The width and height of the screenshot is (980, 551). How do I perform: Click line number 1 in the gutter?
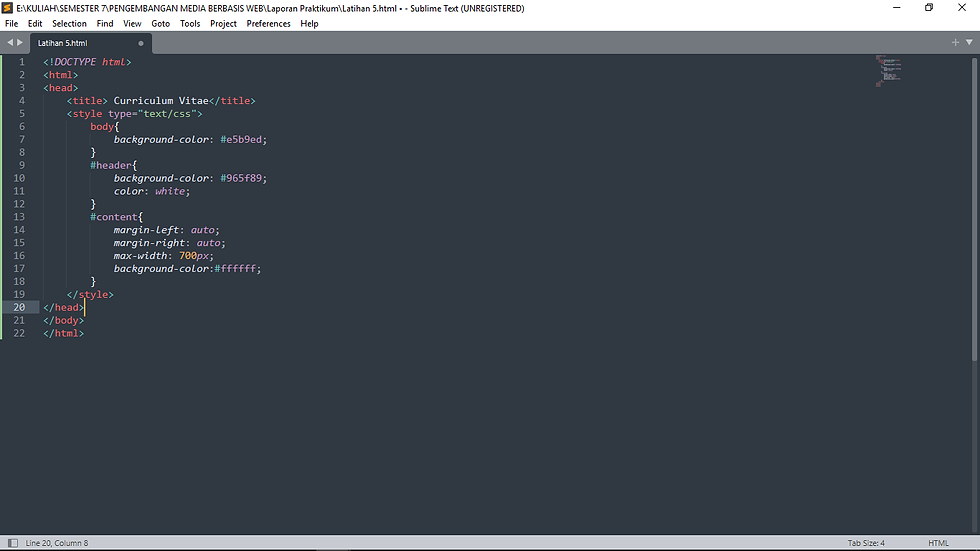(x=22, y=62)
